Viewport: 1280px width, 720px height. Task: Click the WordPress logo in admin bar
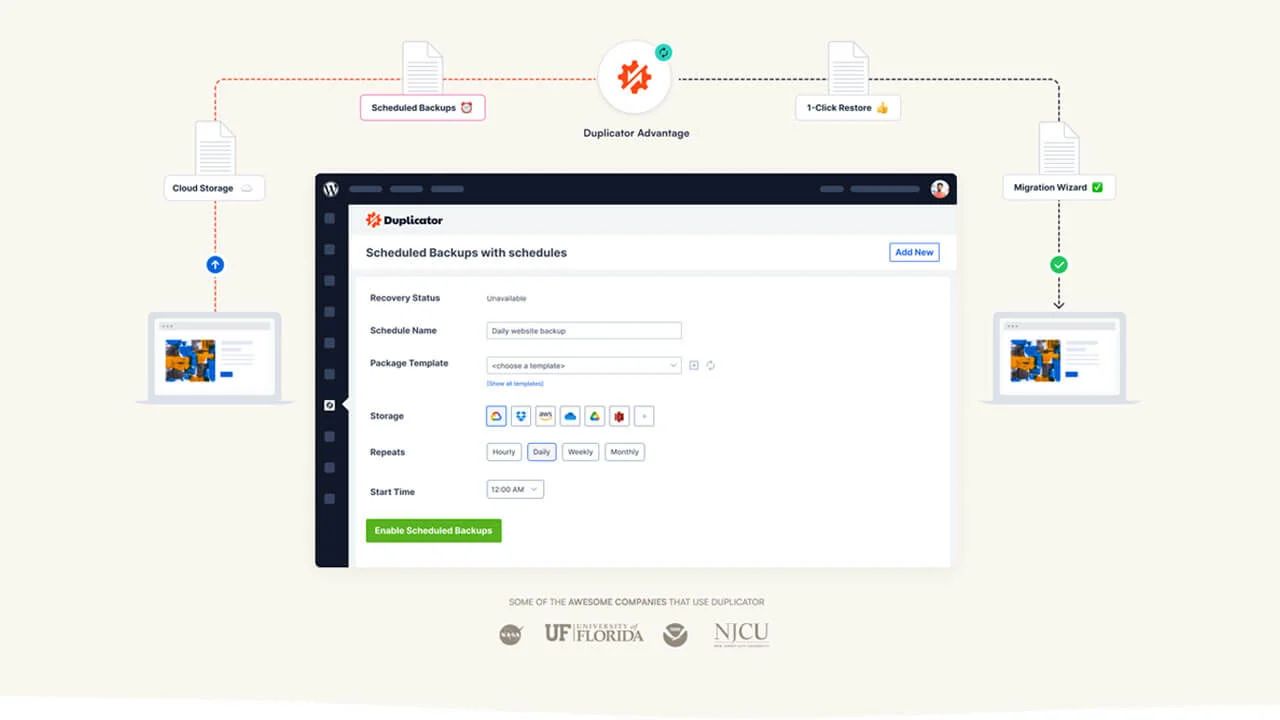(331, 189)
